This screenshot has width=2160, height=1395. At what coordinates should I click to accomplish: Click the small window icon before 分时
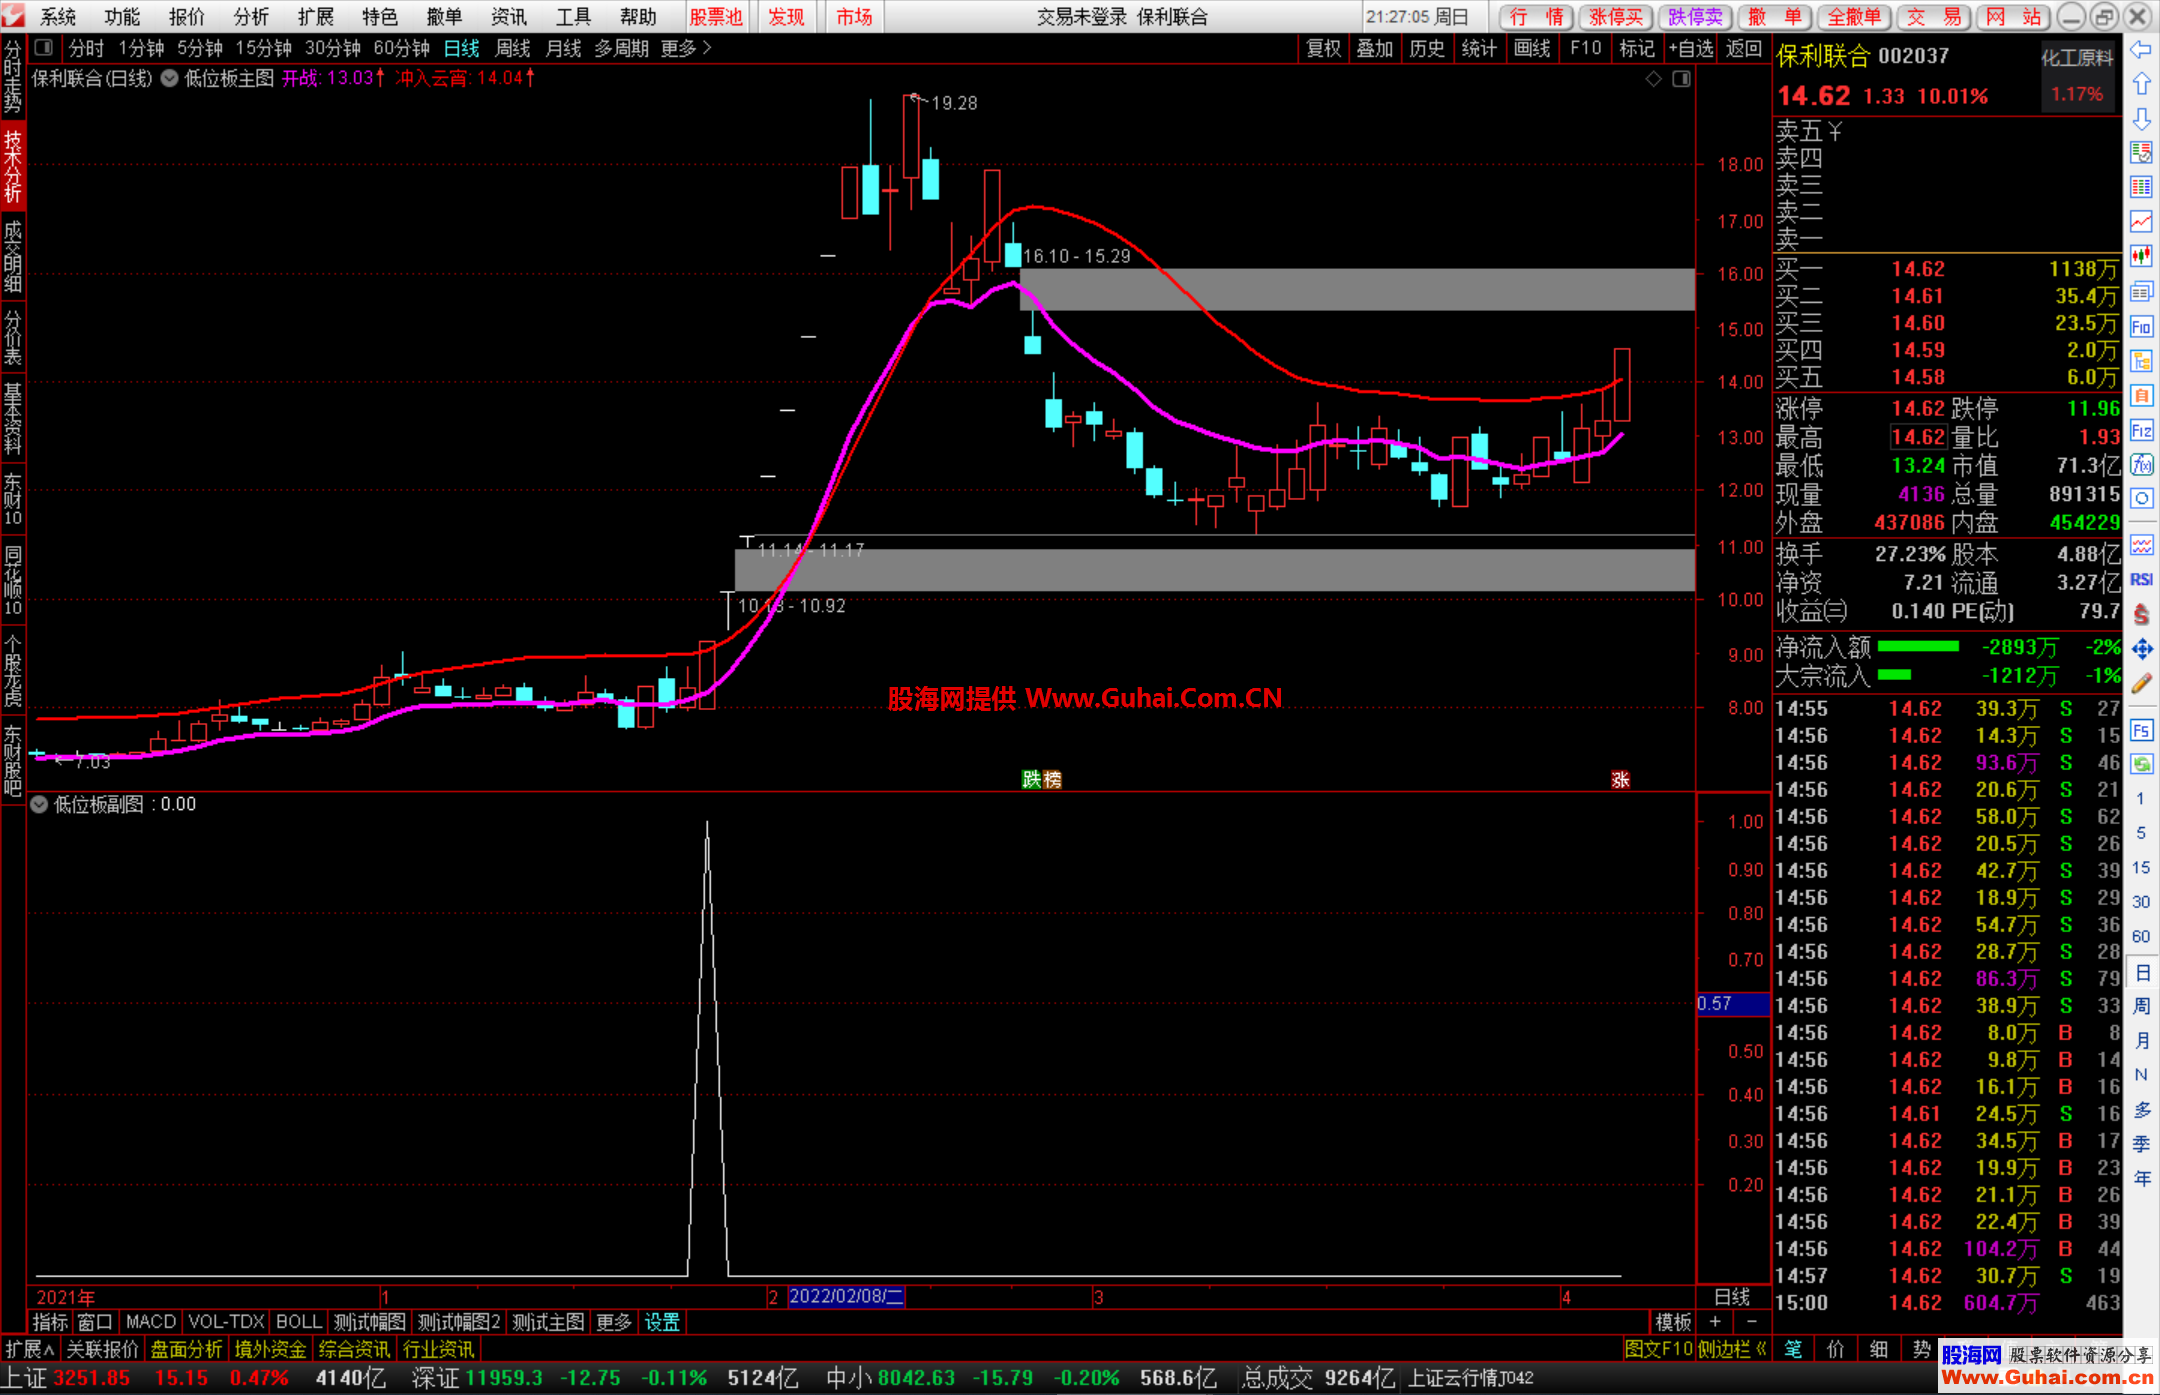(x=43, y=47)
